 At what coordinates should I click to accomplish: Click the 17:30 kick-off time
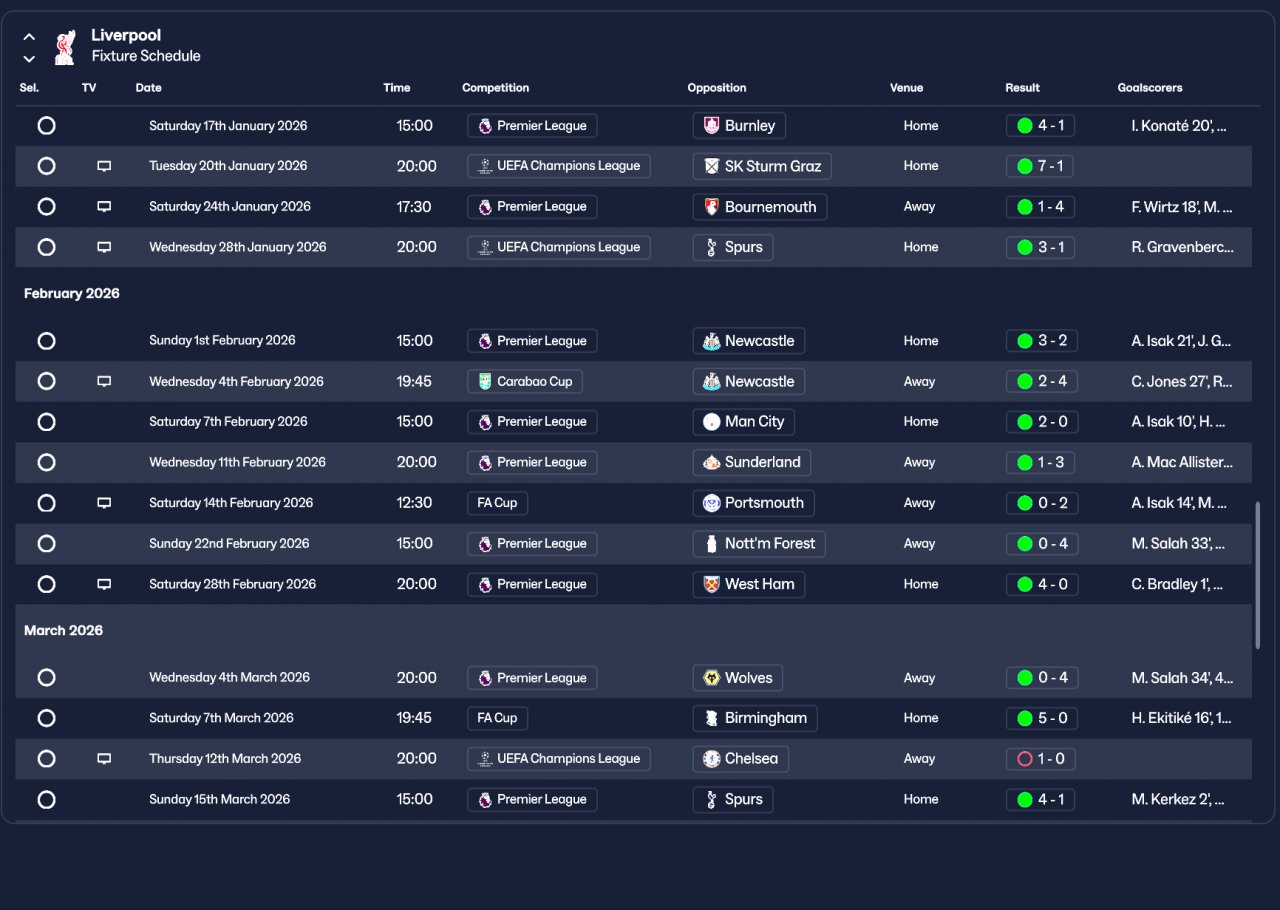tap(414, 207)
